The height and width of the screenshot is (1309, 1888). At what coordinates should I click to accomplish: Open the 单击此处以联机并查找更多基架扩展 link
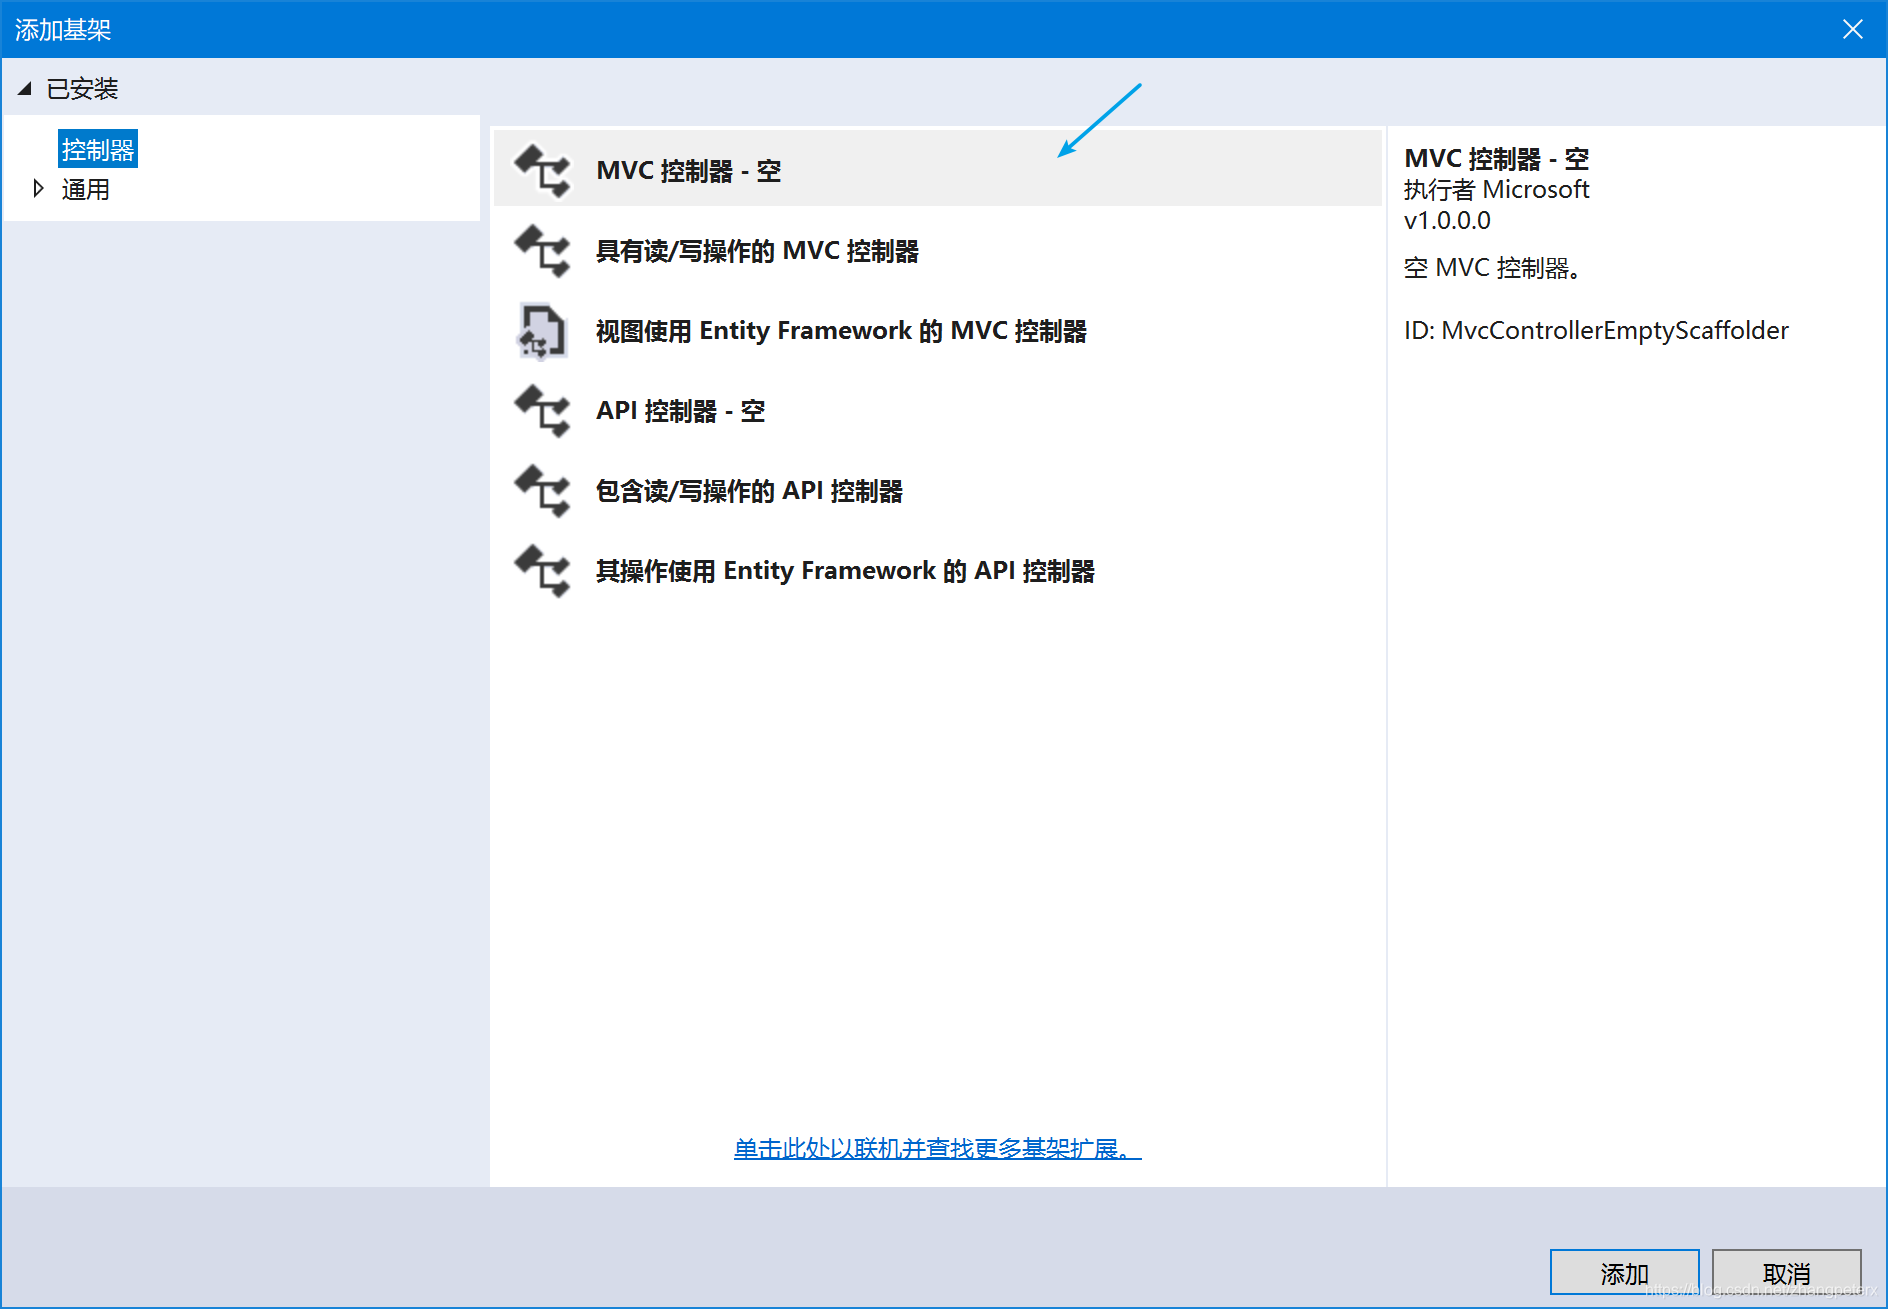coord(937,1148)
